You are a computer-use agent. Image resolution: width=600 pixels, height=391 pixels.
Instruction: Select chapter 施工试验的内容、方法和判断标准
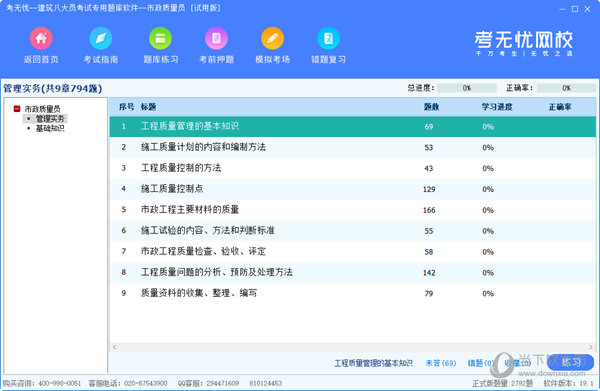352,231
